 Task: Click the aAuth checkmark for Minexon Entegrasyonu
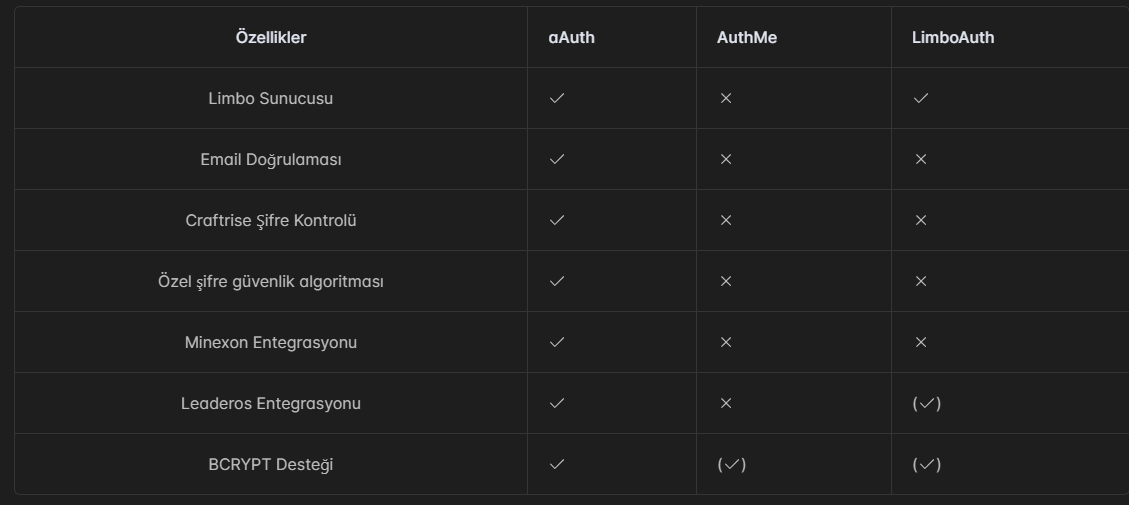coord(557,342)
